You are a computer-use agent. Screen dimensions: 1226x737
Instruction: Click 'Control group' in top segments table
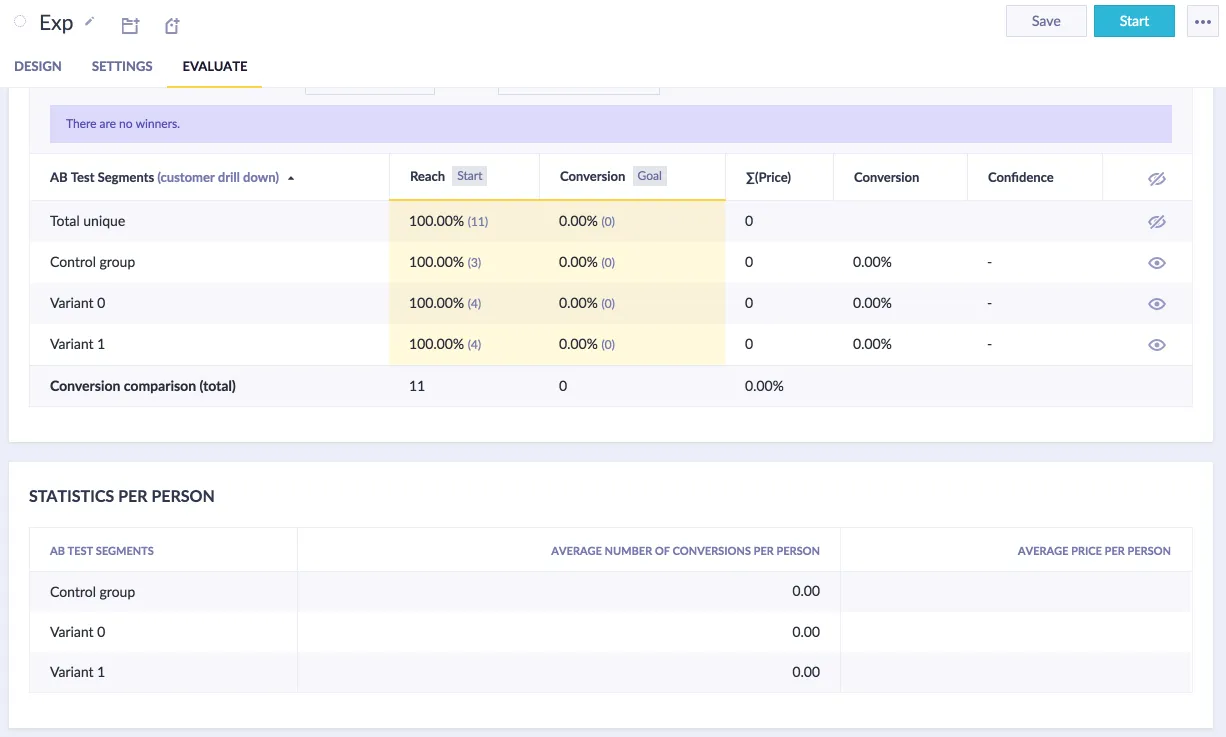click(92, 262)
